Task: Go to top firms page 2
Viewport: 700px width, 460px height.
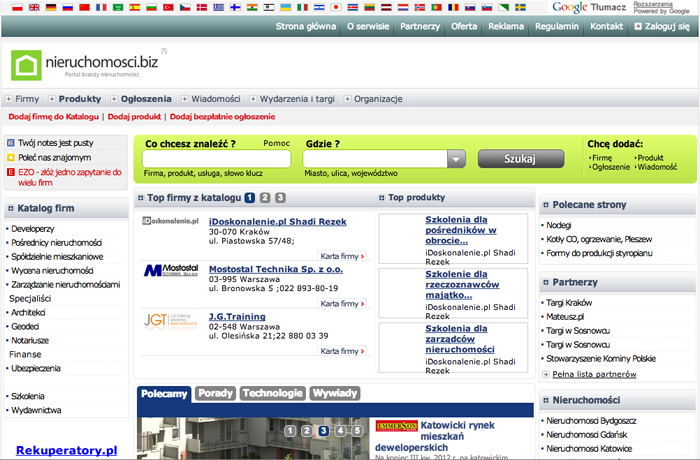Action: tap(265, 197)
